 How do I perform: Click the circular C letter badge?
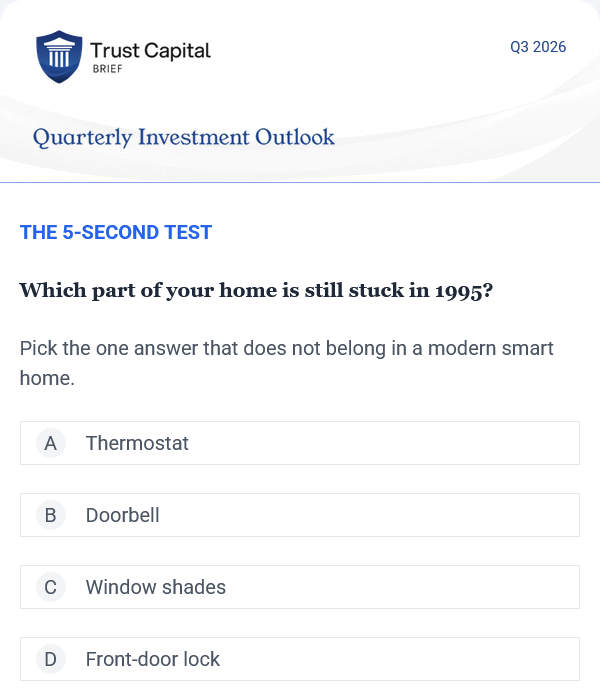click(51, 587)
